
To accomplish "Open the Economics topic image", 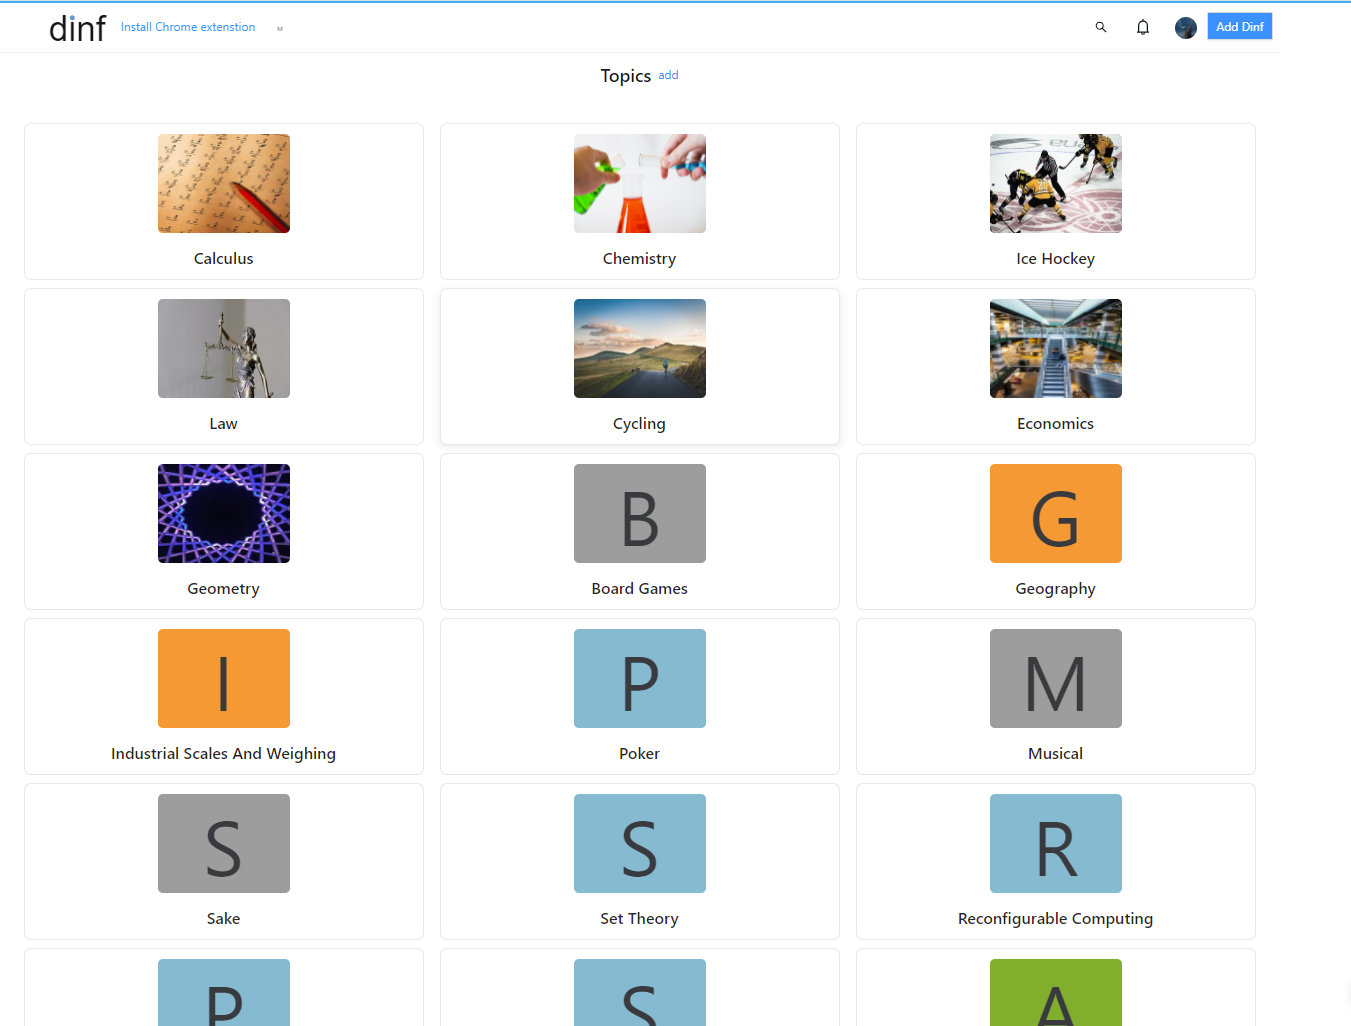I will (x=1056, y=349).
